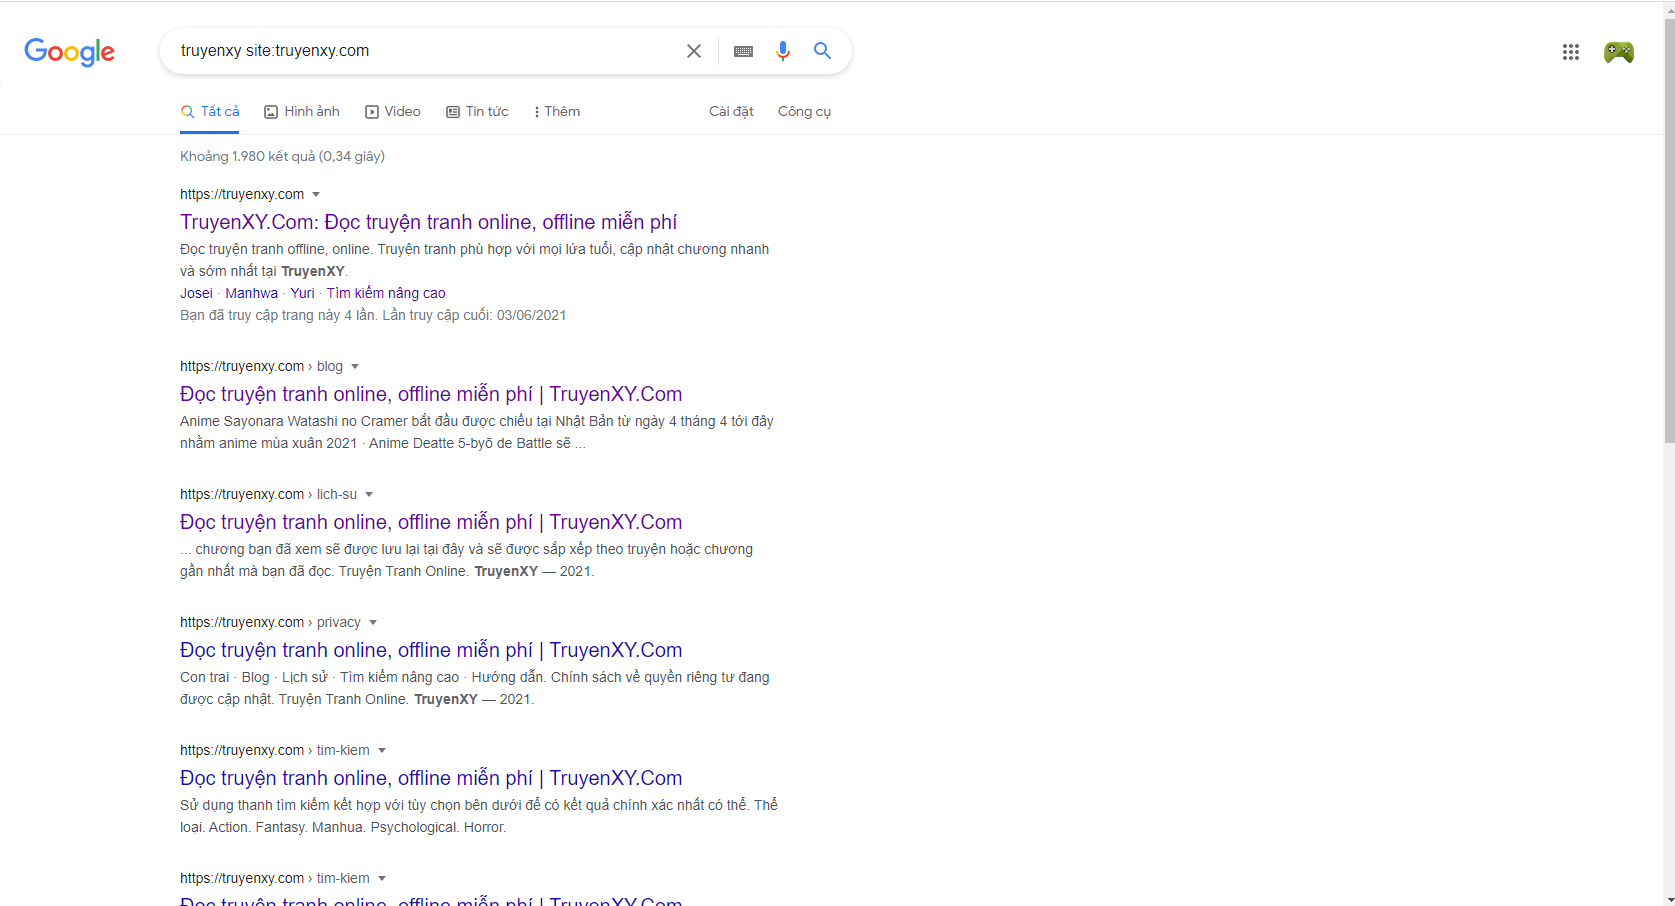Clear the search query with X
The image size is (1675, 906).
[694, 51]
